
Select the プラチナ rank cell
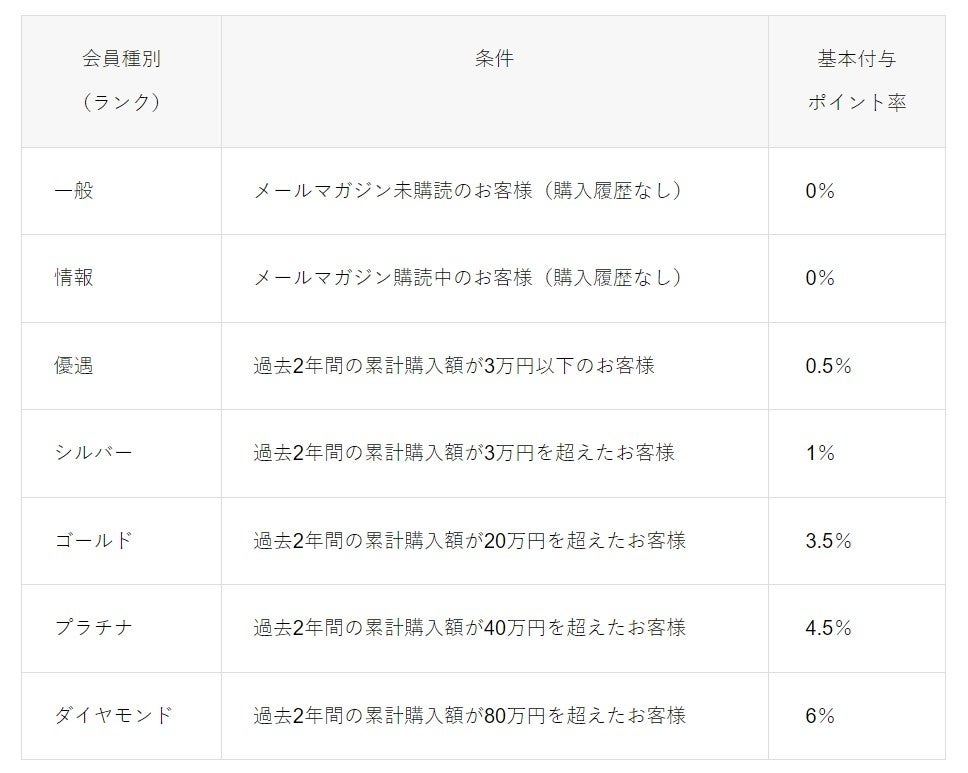coord(94,628)
